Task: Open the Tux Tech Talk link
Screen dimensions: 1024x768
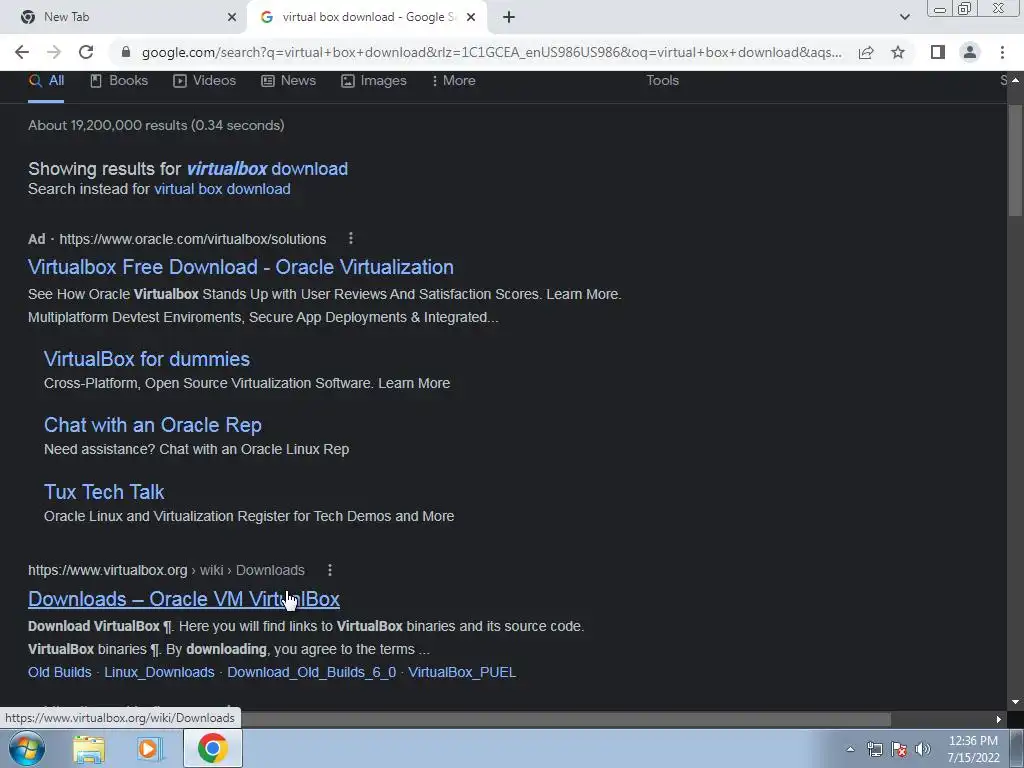Action: 104,491
